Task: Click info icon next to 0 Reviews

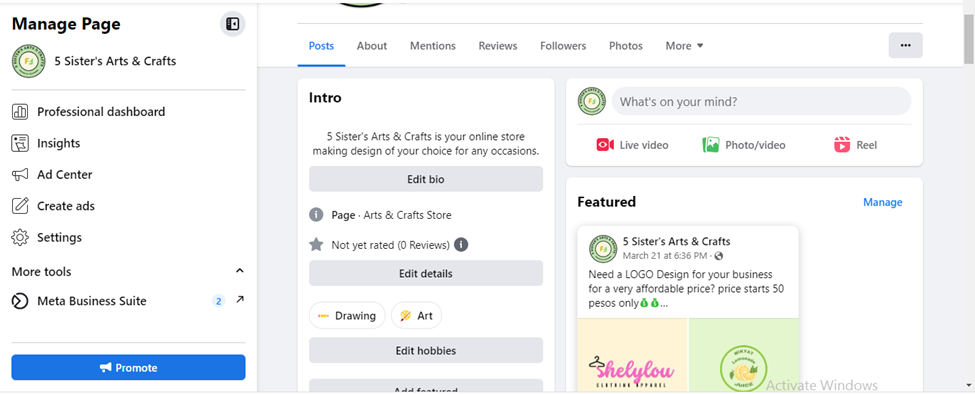Action: click(x=461, y=245)
